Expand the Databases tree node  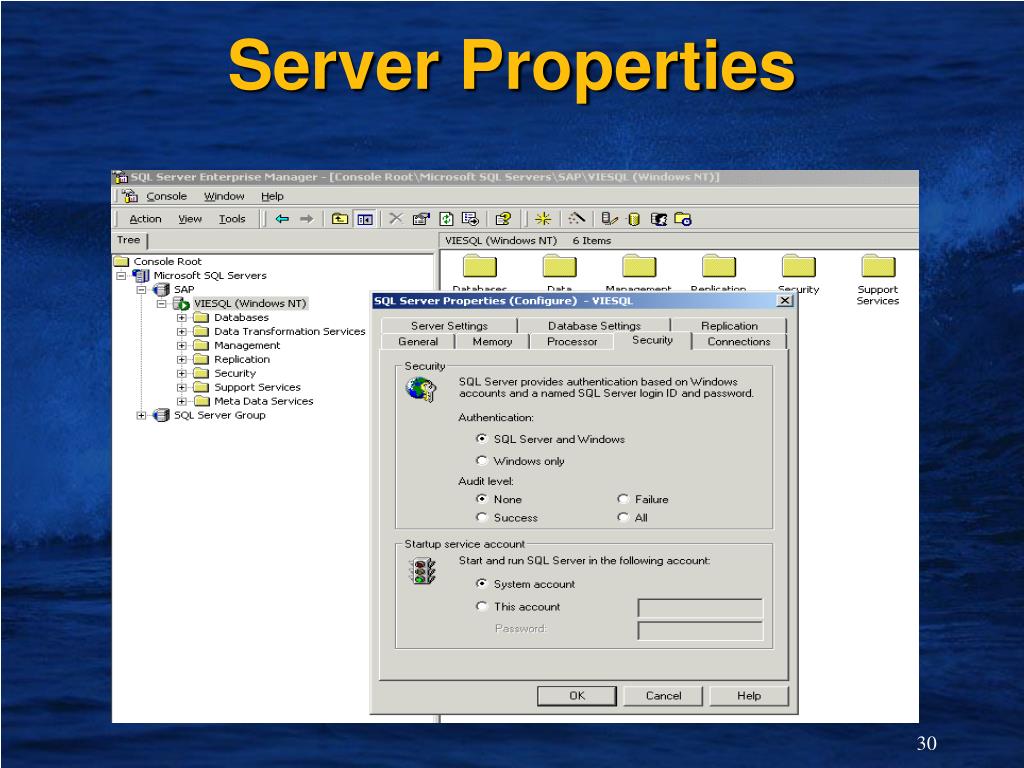point(182,317)
